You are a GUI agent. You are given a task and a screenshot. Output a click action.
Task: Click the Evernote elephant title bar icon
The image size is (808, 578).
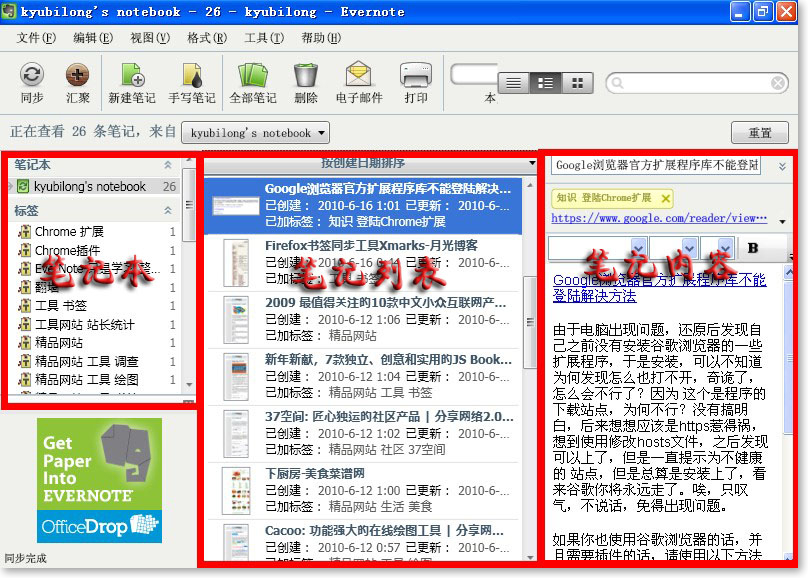(x=9, y=11)
